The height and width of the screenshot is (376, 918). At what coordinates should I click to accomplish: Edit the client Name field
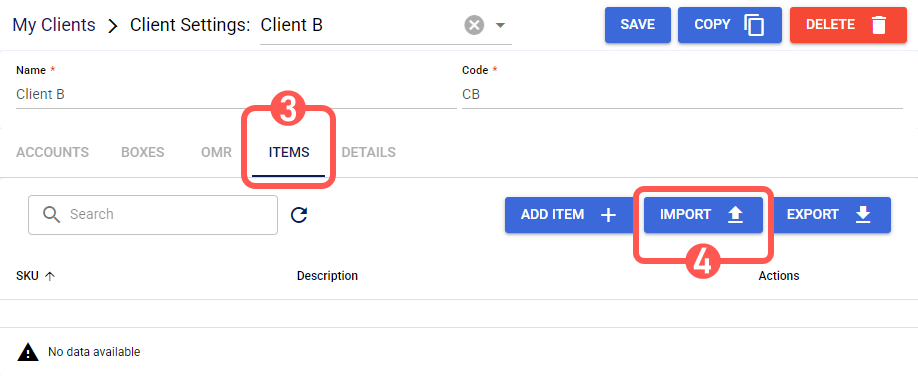click(x=236, y=94)
